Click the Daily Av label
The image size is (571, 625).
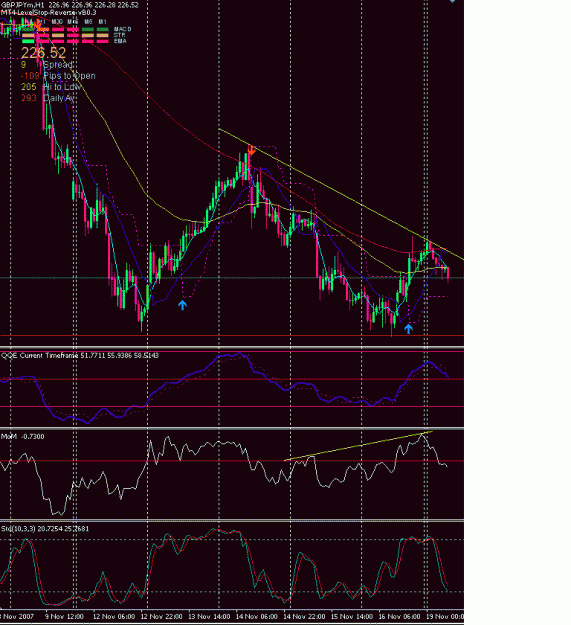[x=59, y=98]
